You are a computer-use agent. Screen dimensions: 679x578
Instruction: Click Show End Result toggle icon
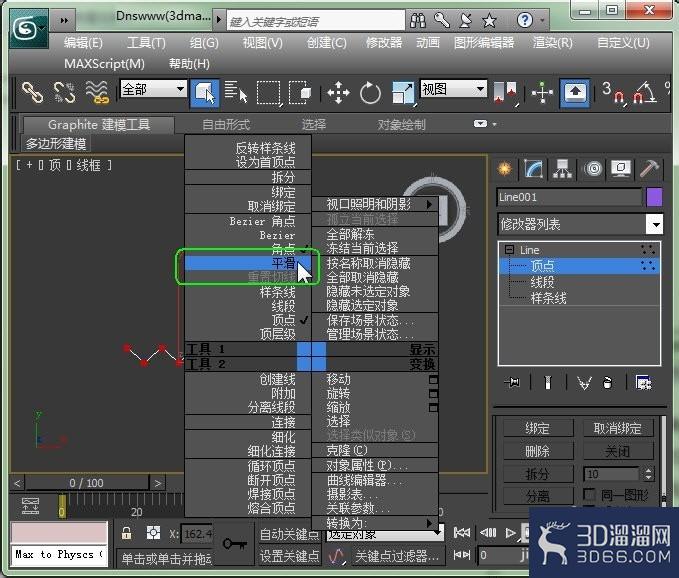pyautogui.click(x=548, y=382)
